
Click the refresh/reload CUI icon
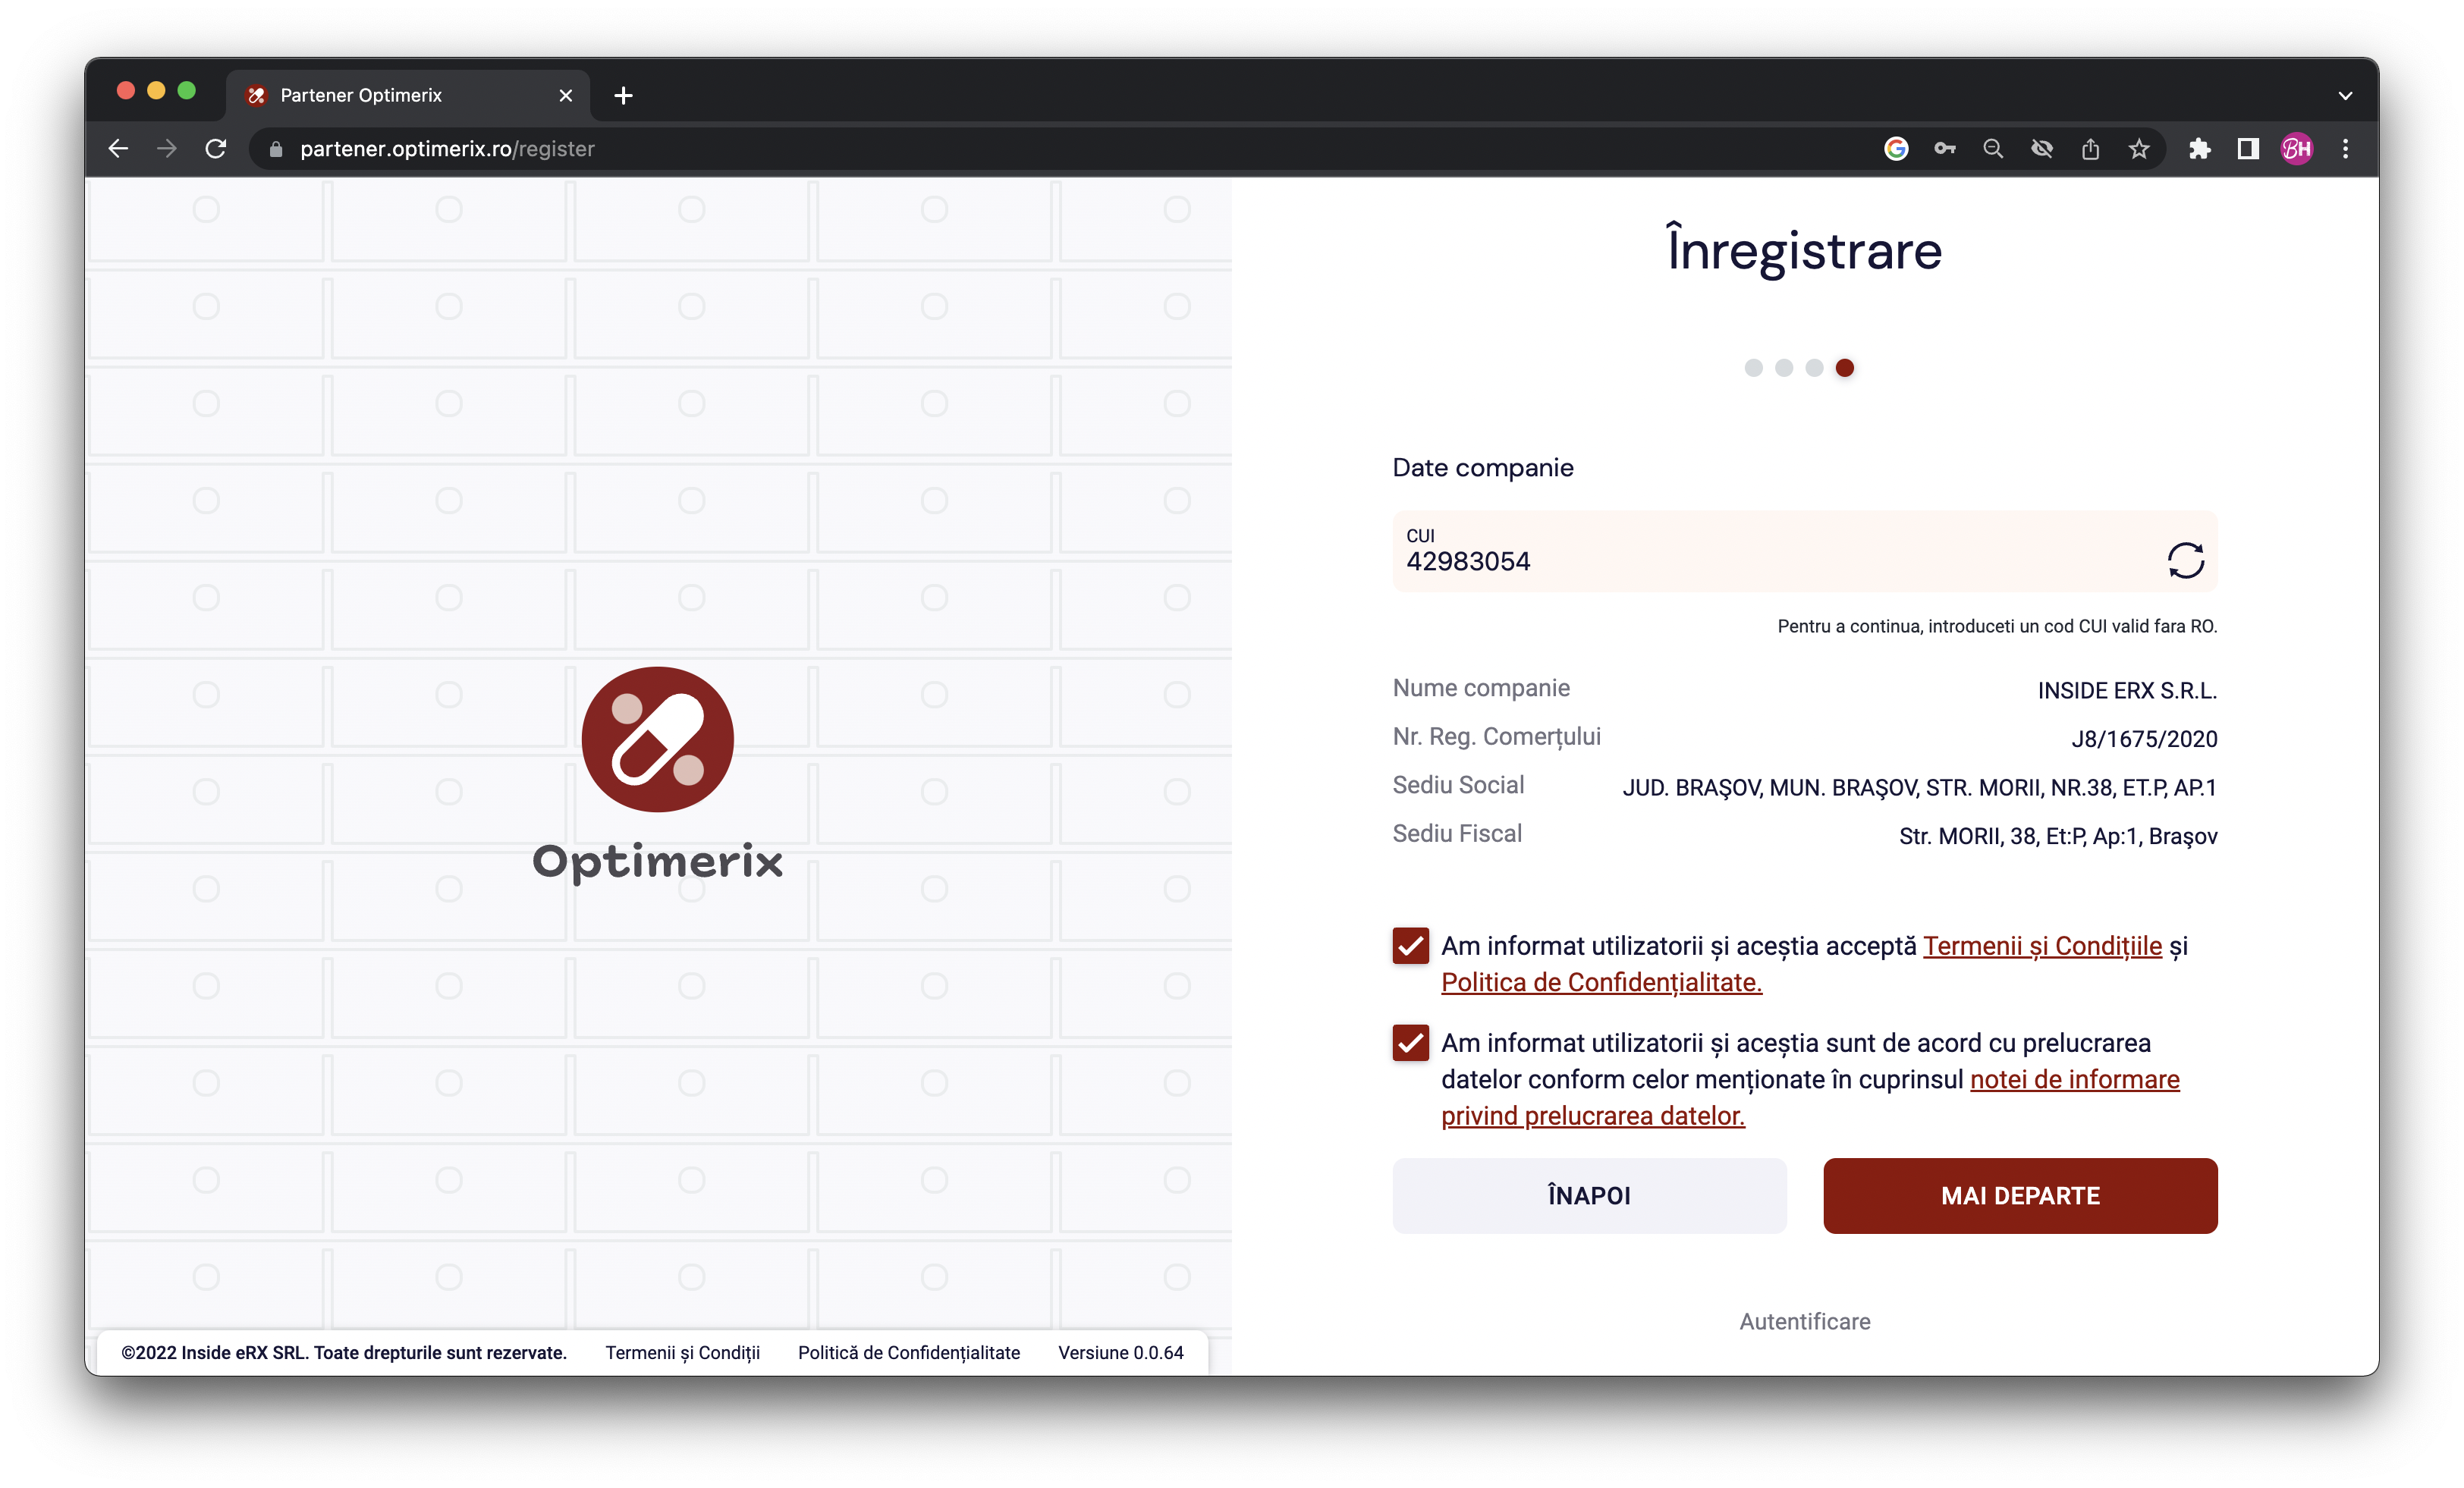(2188, 561)
